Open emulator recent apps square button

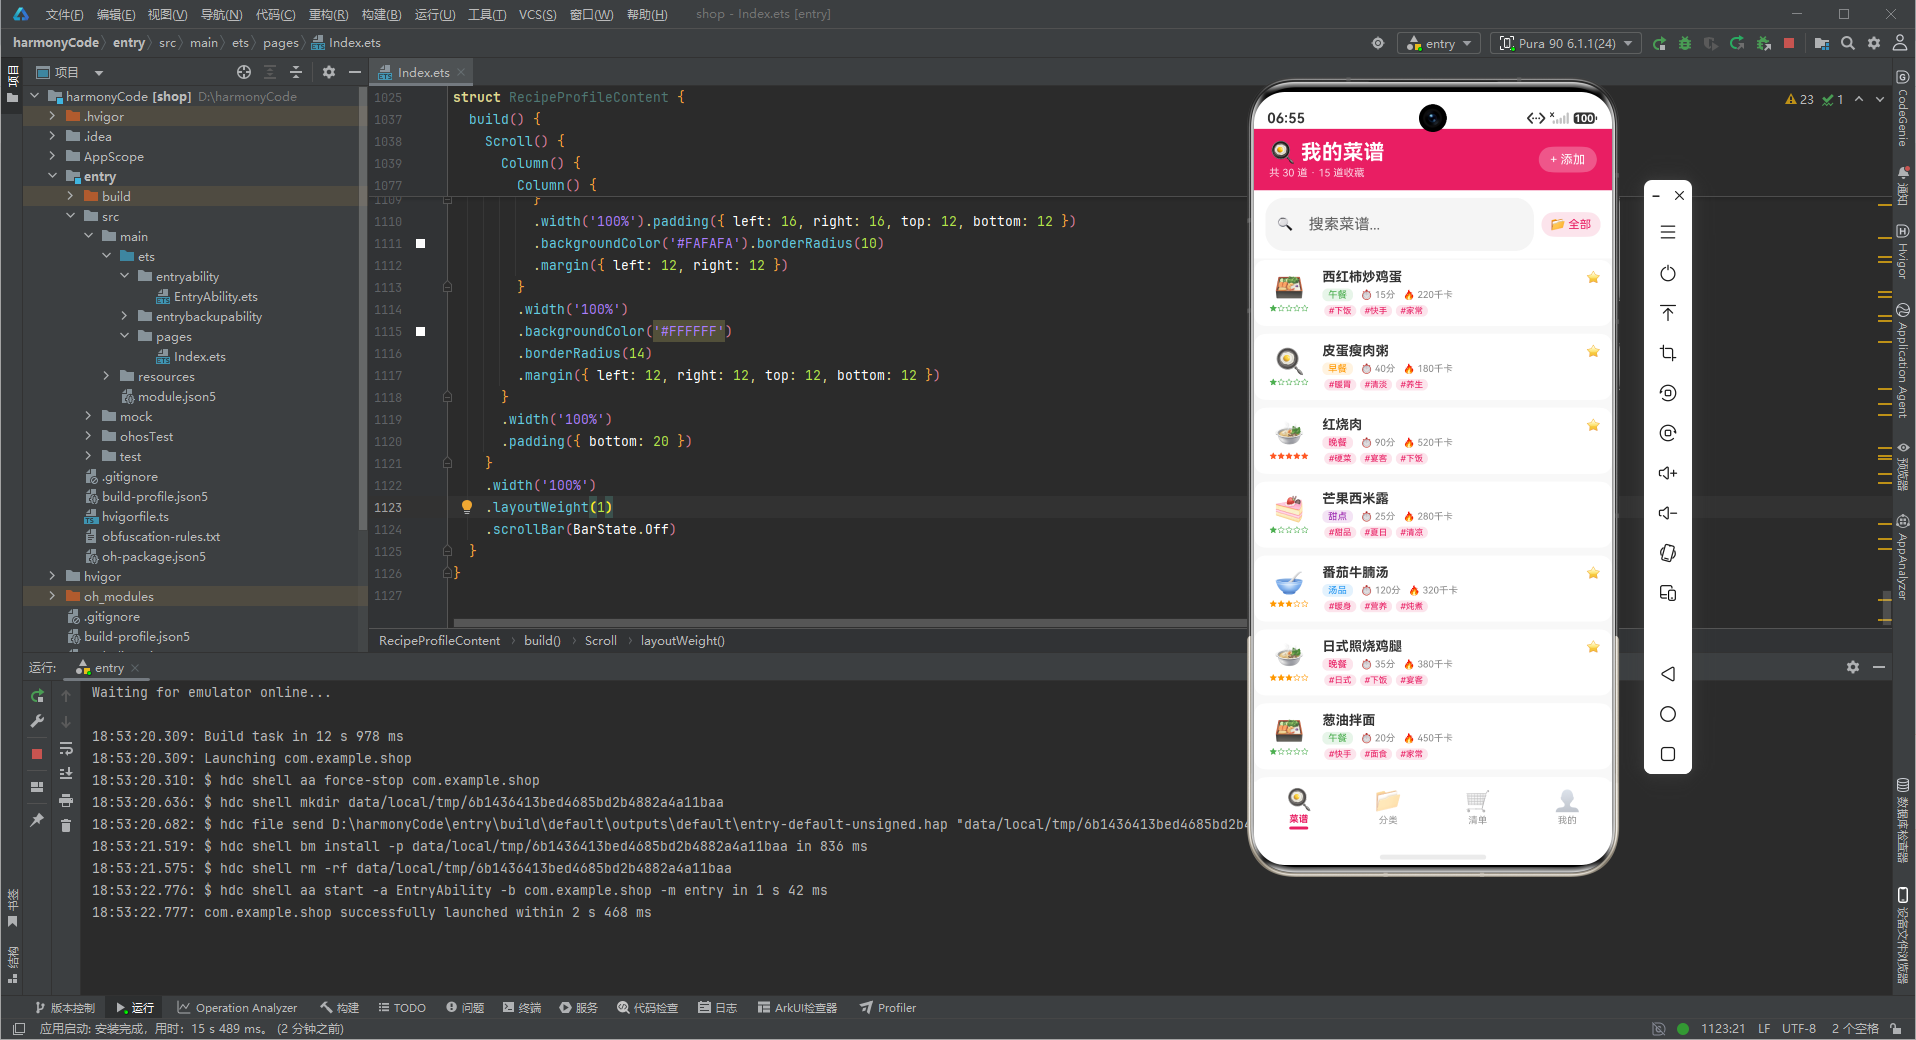pos(1668,754)
